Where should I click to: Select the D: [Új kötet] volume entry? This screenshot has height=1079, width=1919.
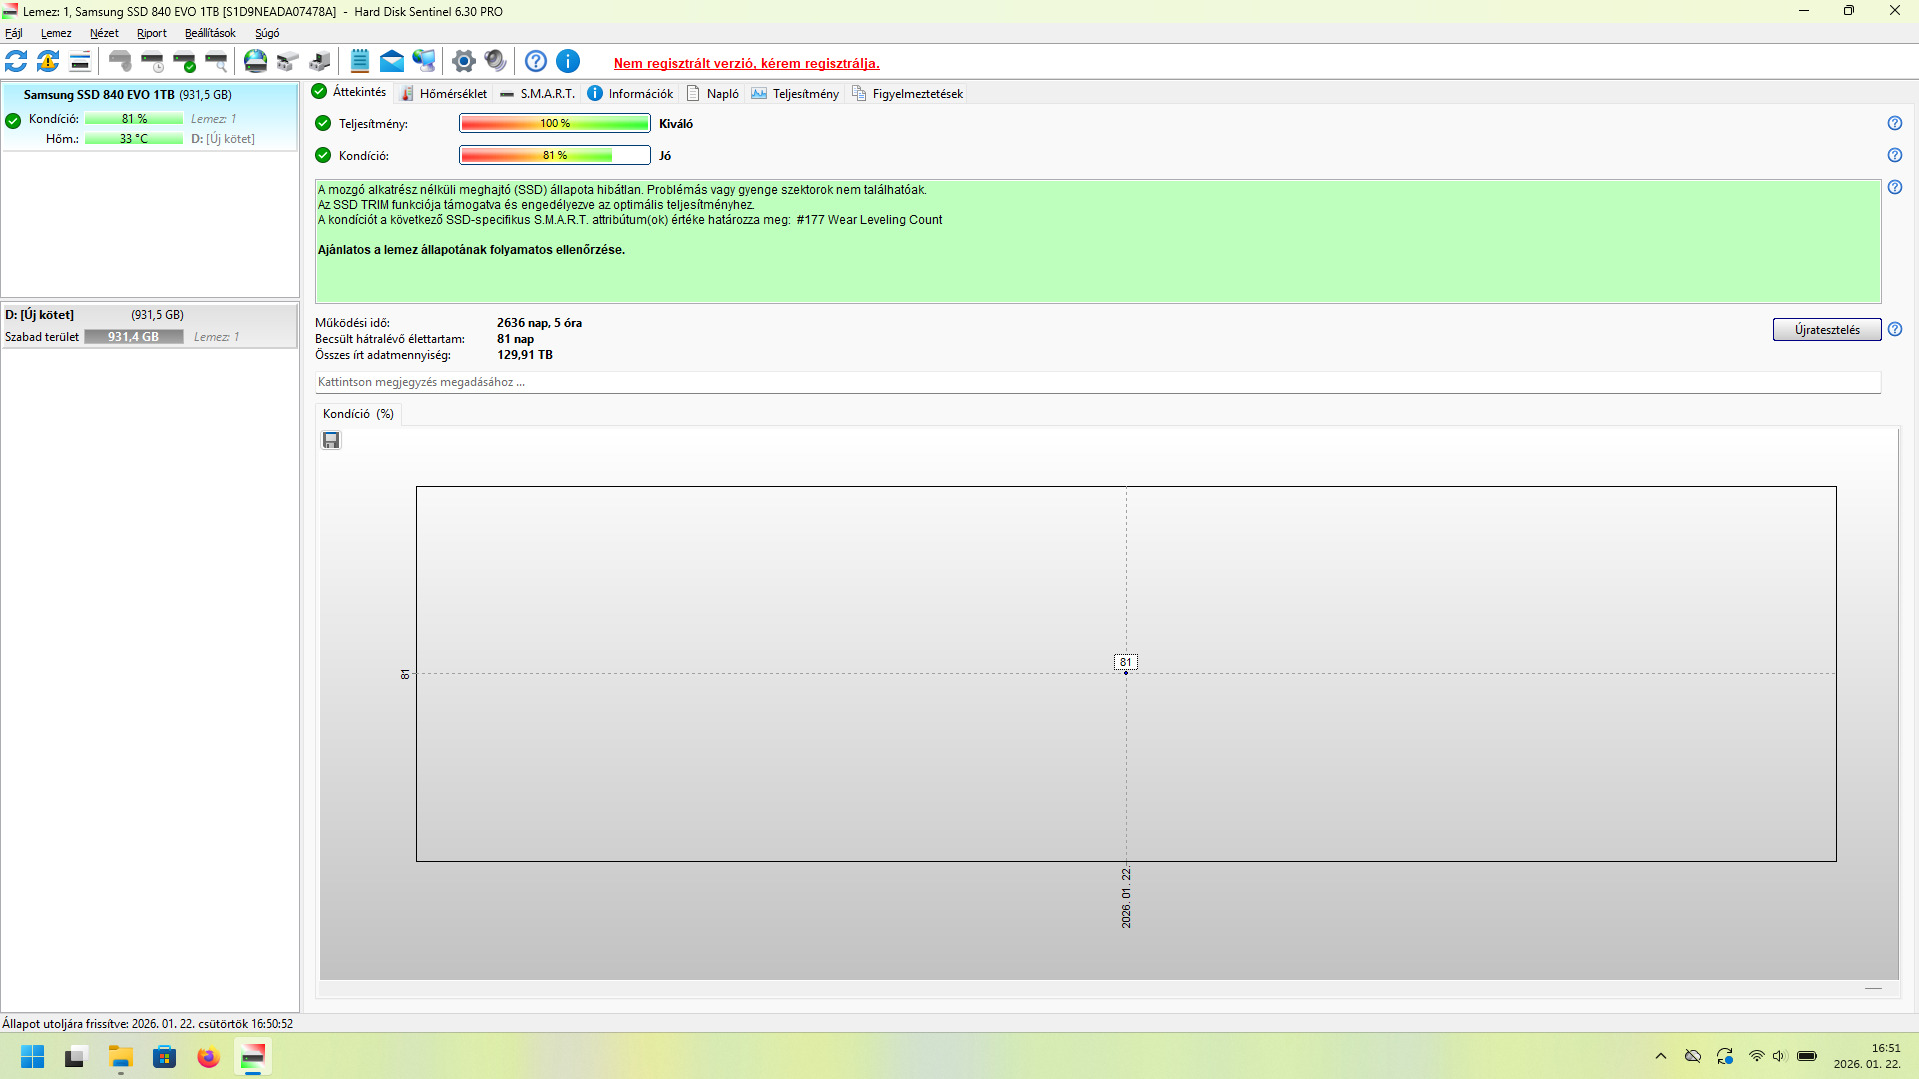(x=149, y=326)
